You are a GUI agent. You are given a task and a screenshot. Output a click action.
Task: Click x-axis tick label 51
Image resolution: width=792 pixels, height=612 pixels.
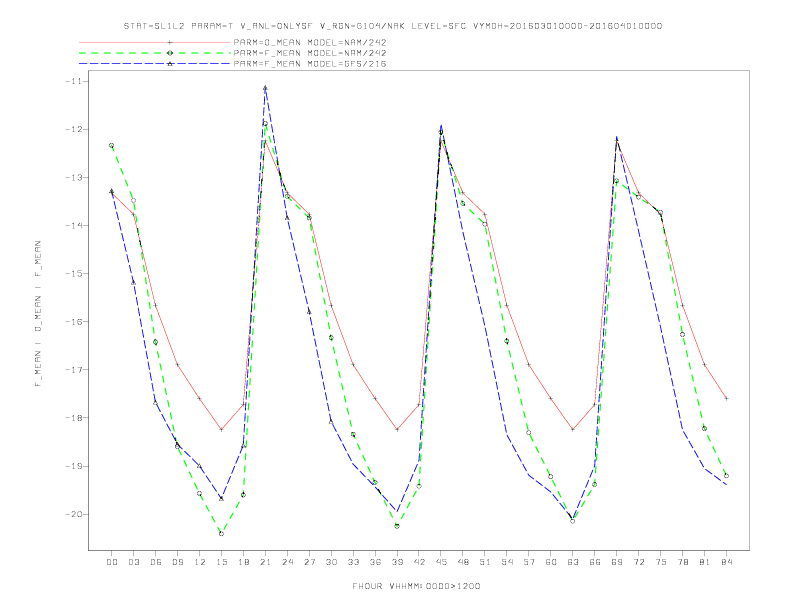(485, 562)
